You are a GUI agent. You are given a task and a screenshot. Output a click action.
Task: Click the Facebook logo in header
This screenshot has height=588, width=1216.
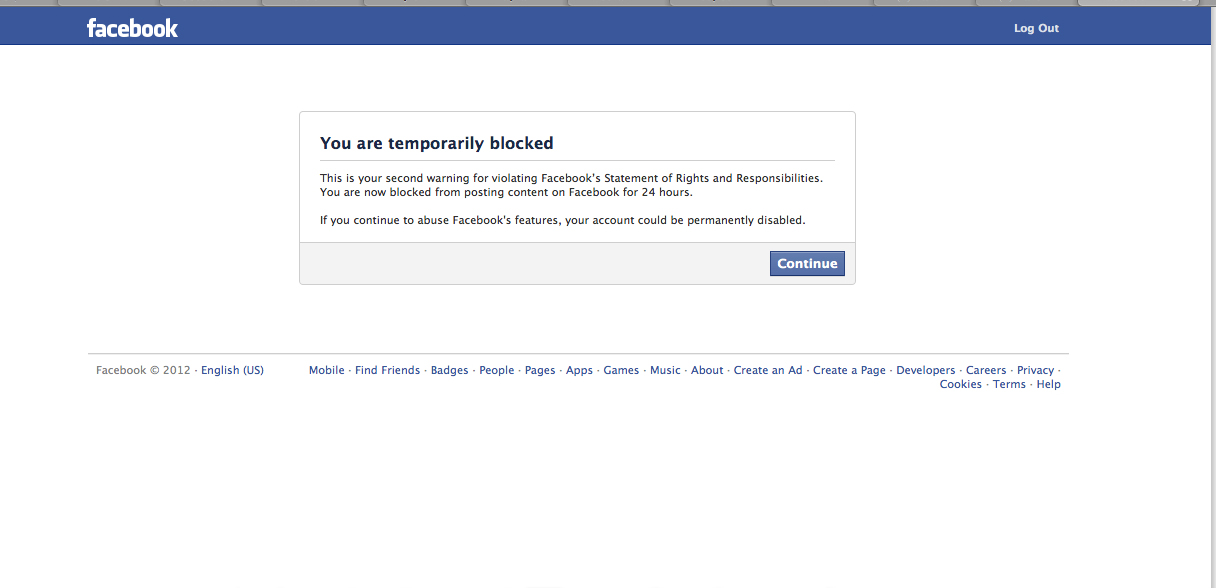pyautogui.click(x=132, y=28)
